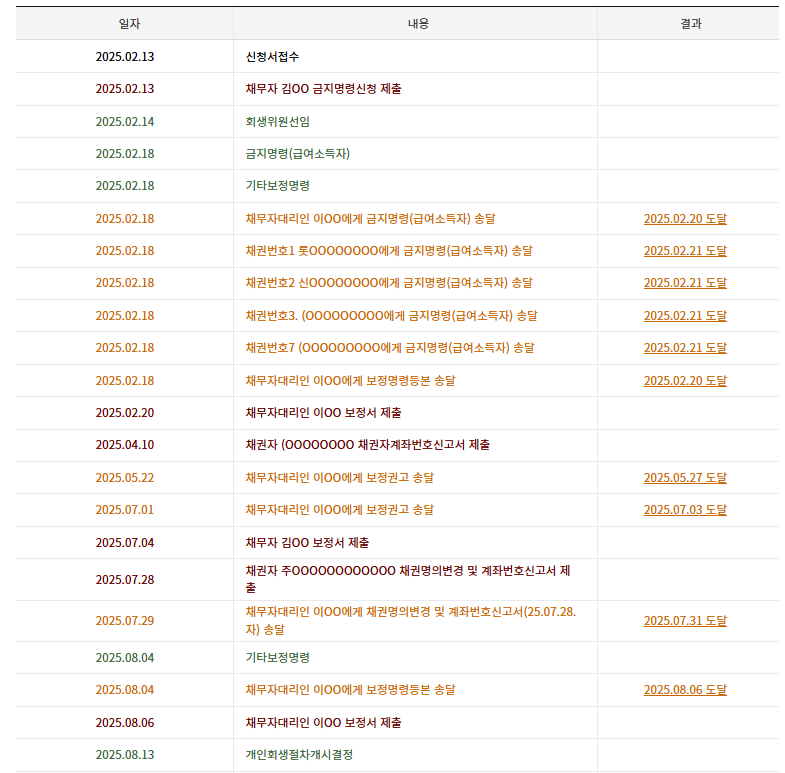Open 2025.02.20 도달 link for 금지명령(급여소득자) 송달 to 채무자대리인
The image size is (785, 773).
(x=685, y=219)
